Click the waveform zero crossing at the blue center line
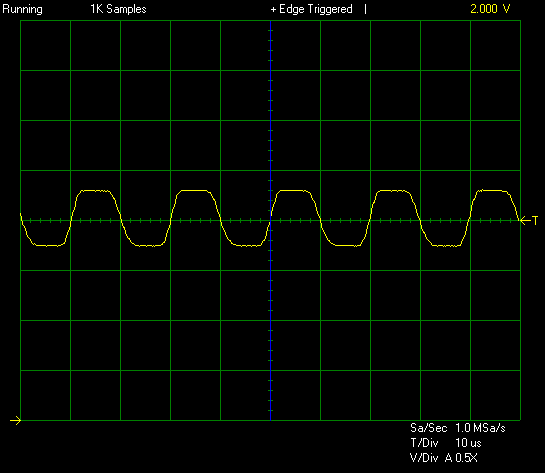This screenshot has height=473, width=545. click(x=270, y=220)
